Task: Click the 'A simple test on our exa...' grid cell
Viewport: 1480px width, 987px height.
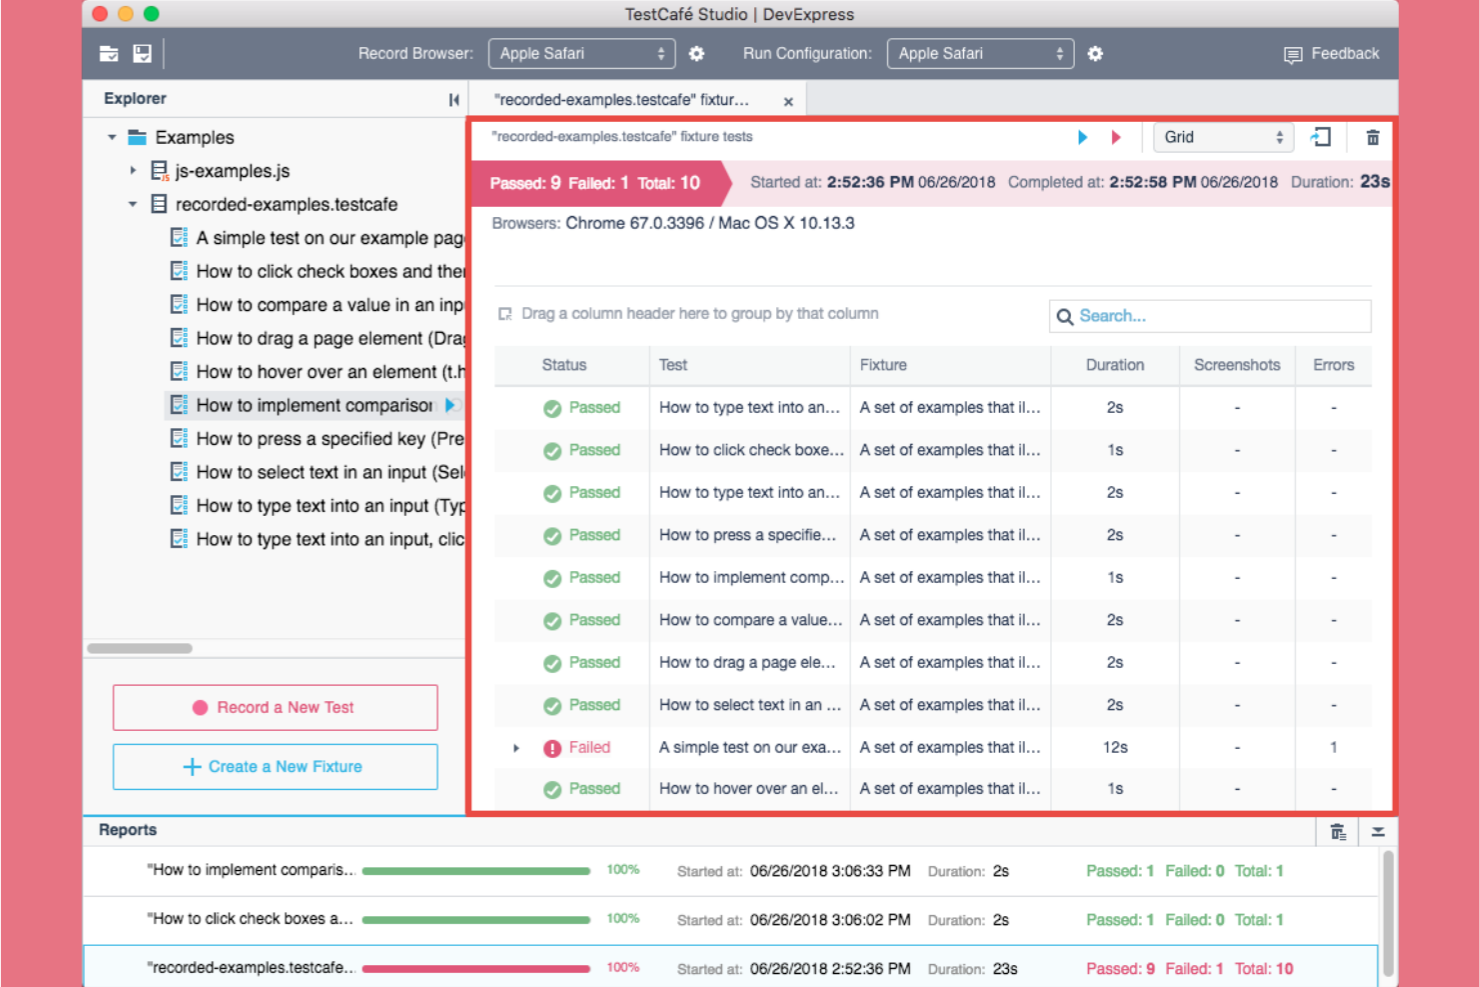Action: [x=750, y=747]
